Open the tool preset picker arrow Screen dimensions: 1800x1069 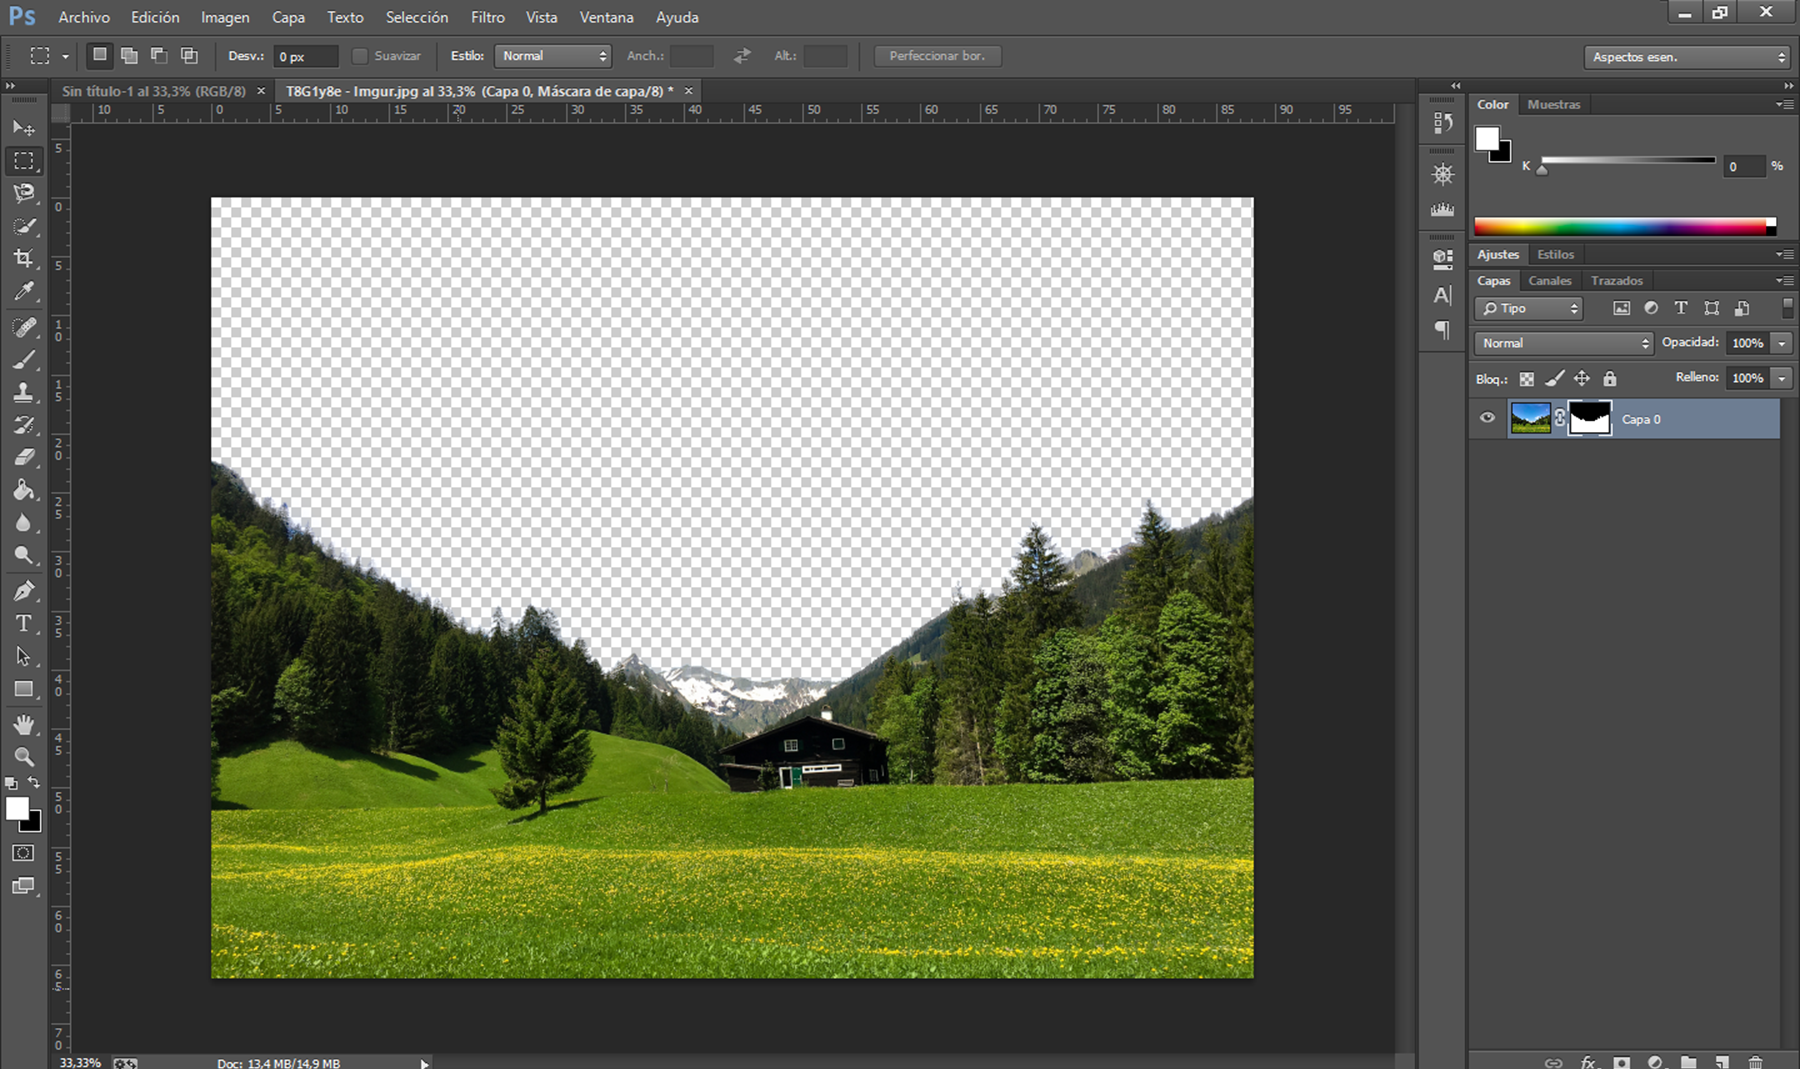65,57
